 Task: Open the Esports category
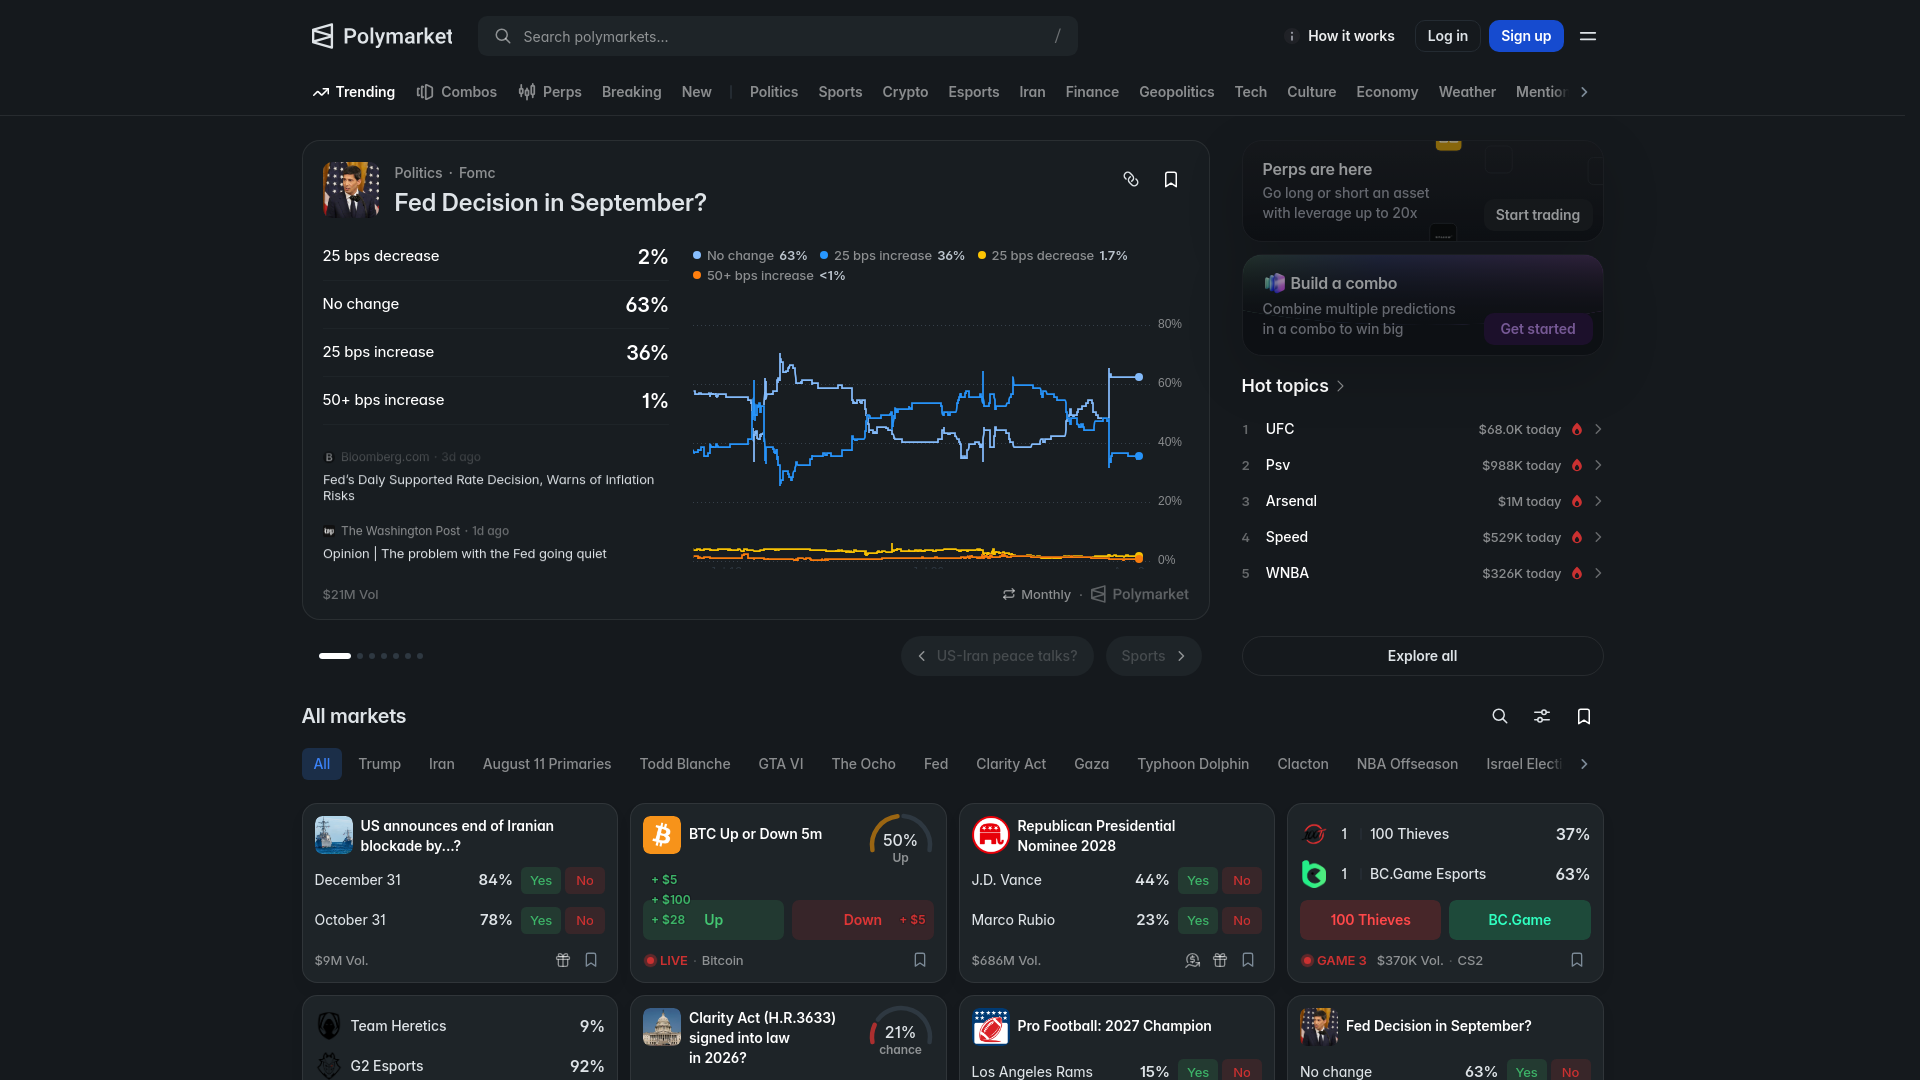tap(974, 92)
